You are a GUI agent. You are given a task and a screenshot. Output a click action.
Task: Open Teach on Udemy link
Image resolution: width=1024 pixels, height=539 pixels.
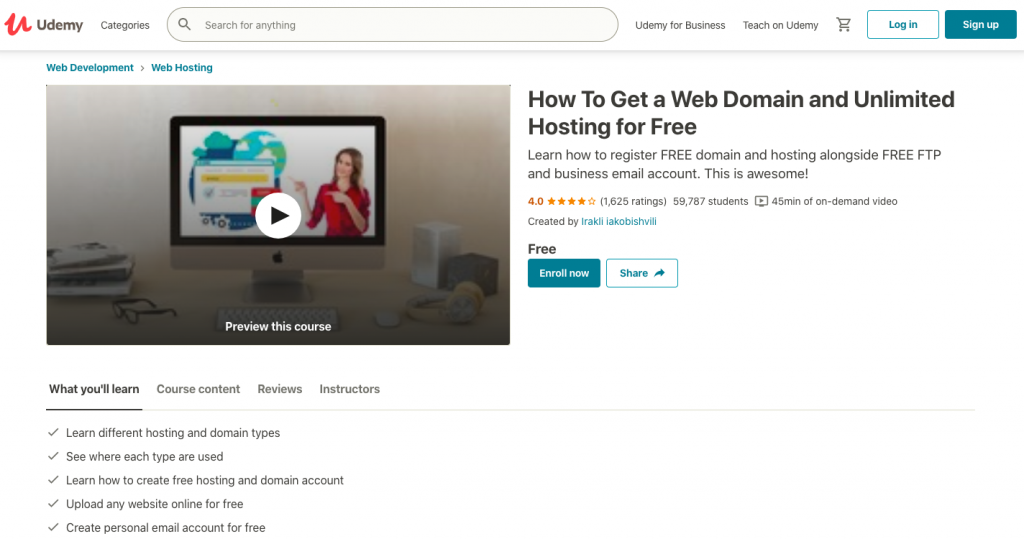click(x=780, y=25)
